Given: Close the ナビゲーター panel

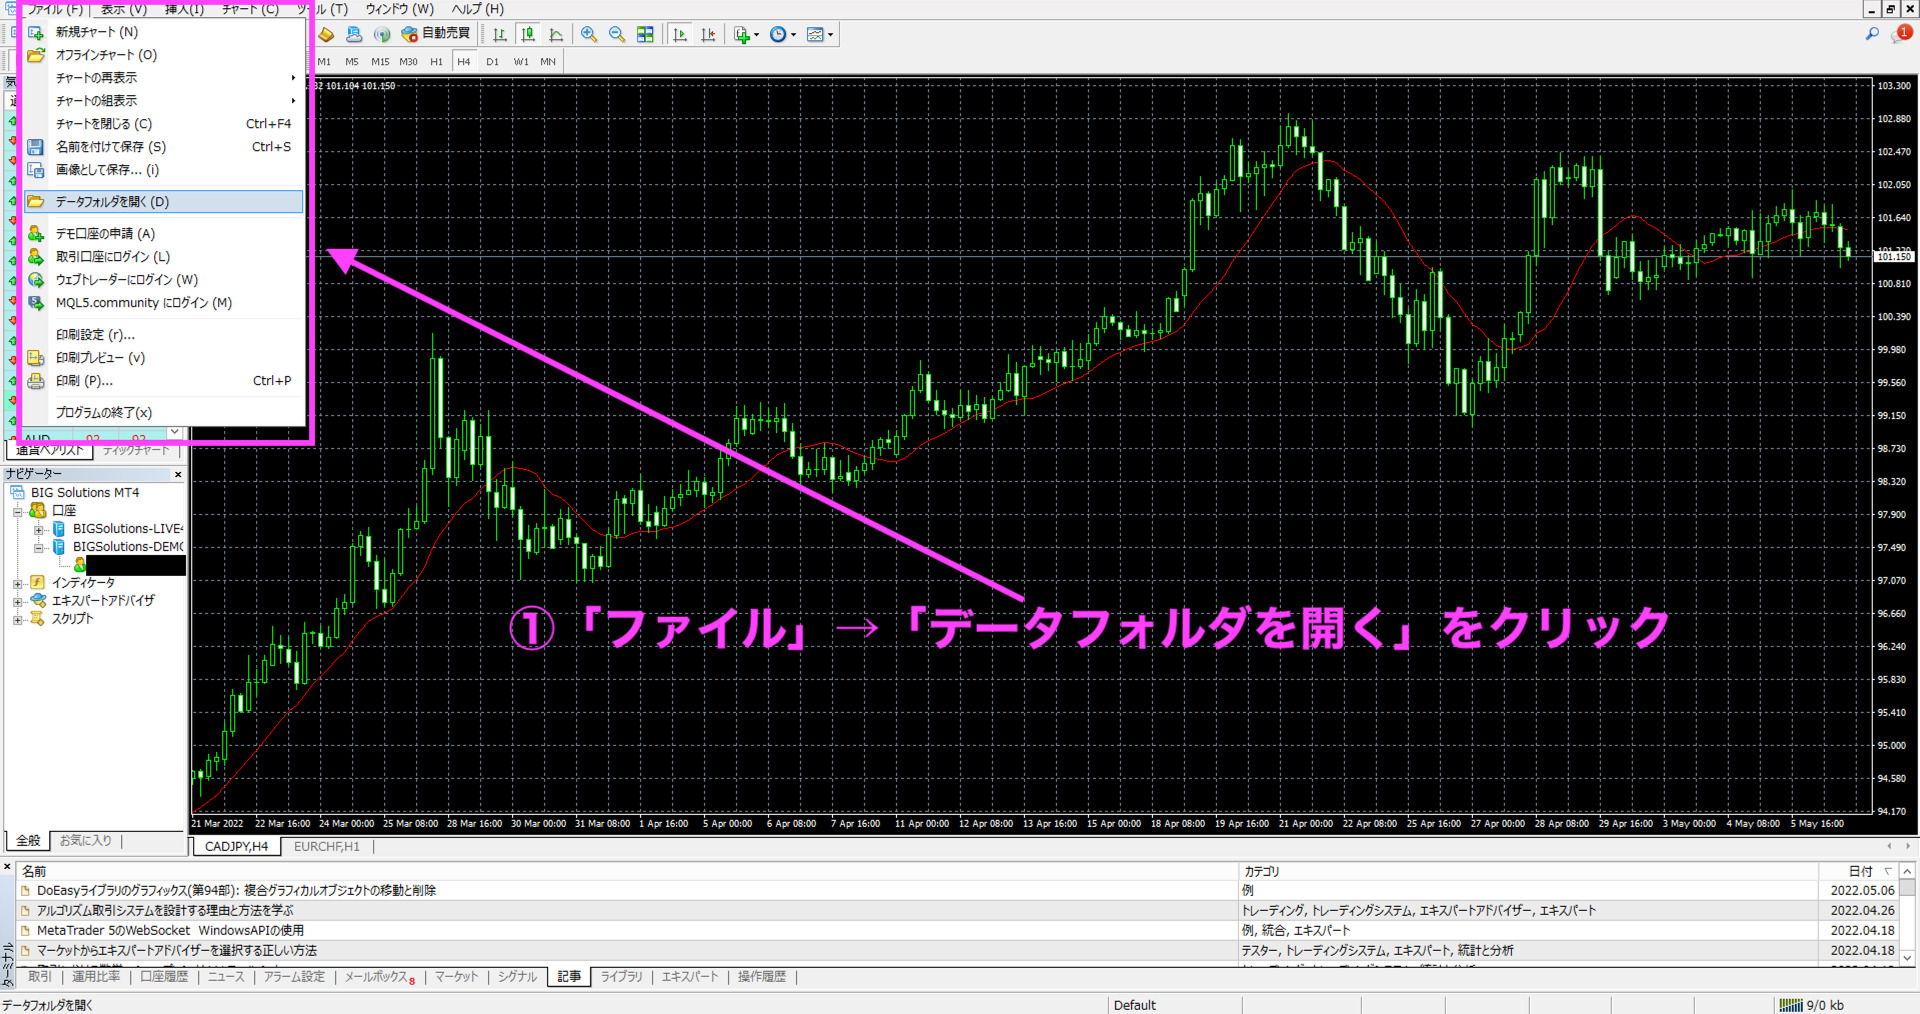Looking at the screenshot, I should point(178,474).
